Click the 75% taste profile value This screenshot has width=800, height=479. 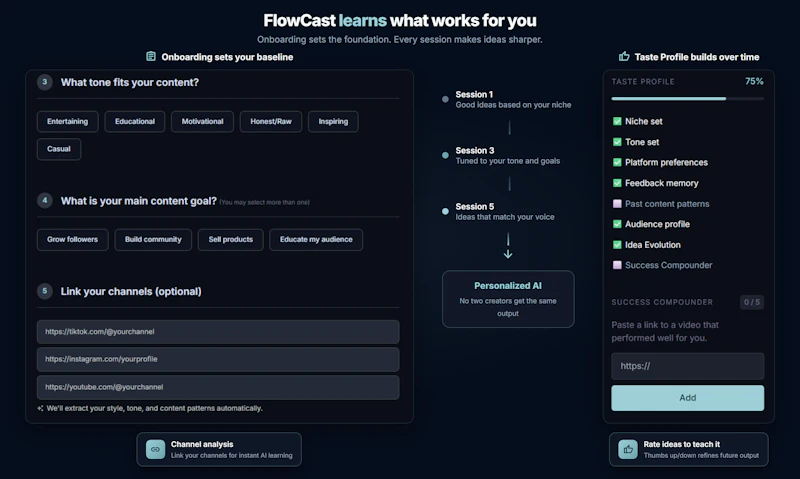click(754, 82)
